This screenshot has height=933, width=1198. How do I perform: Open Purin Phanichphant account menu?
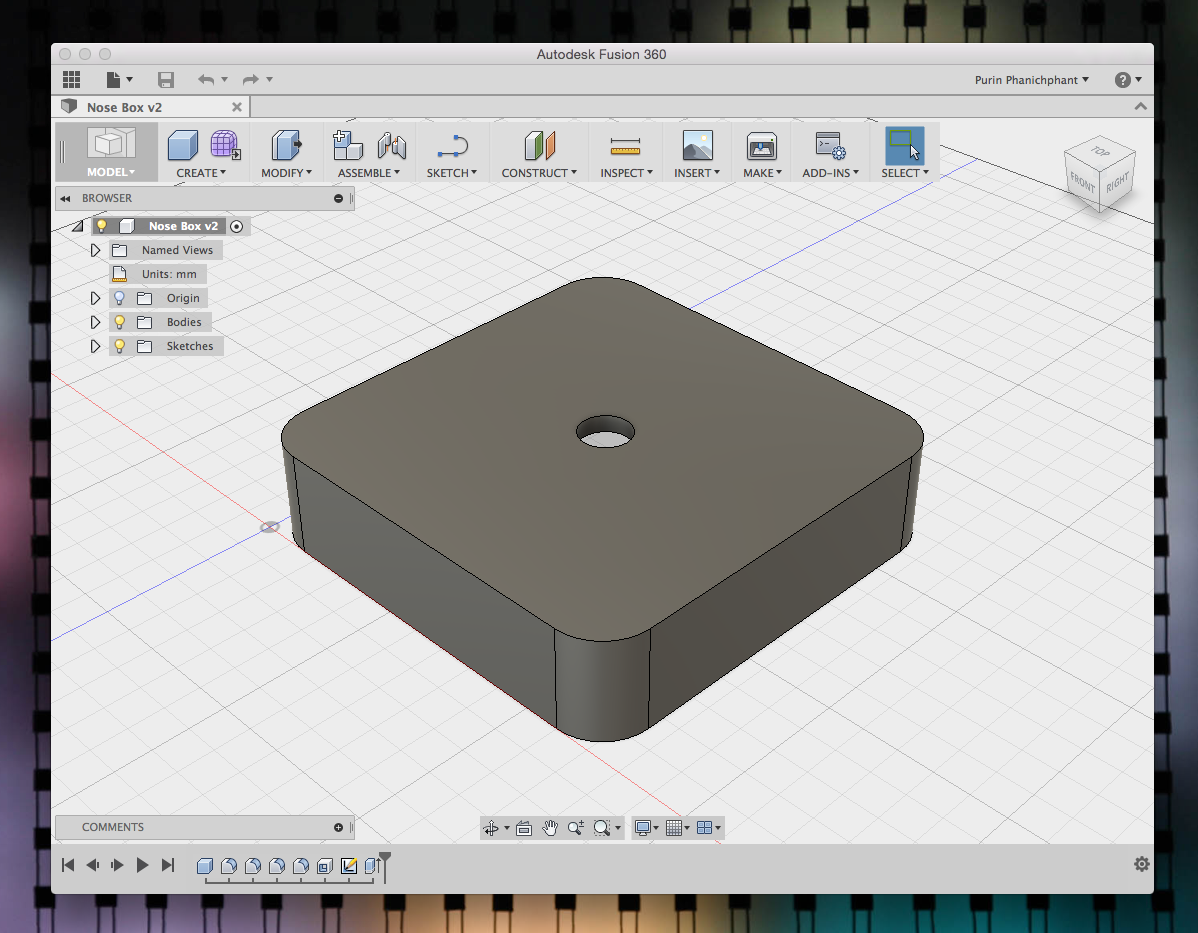(x=1031, y=79)
